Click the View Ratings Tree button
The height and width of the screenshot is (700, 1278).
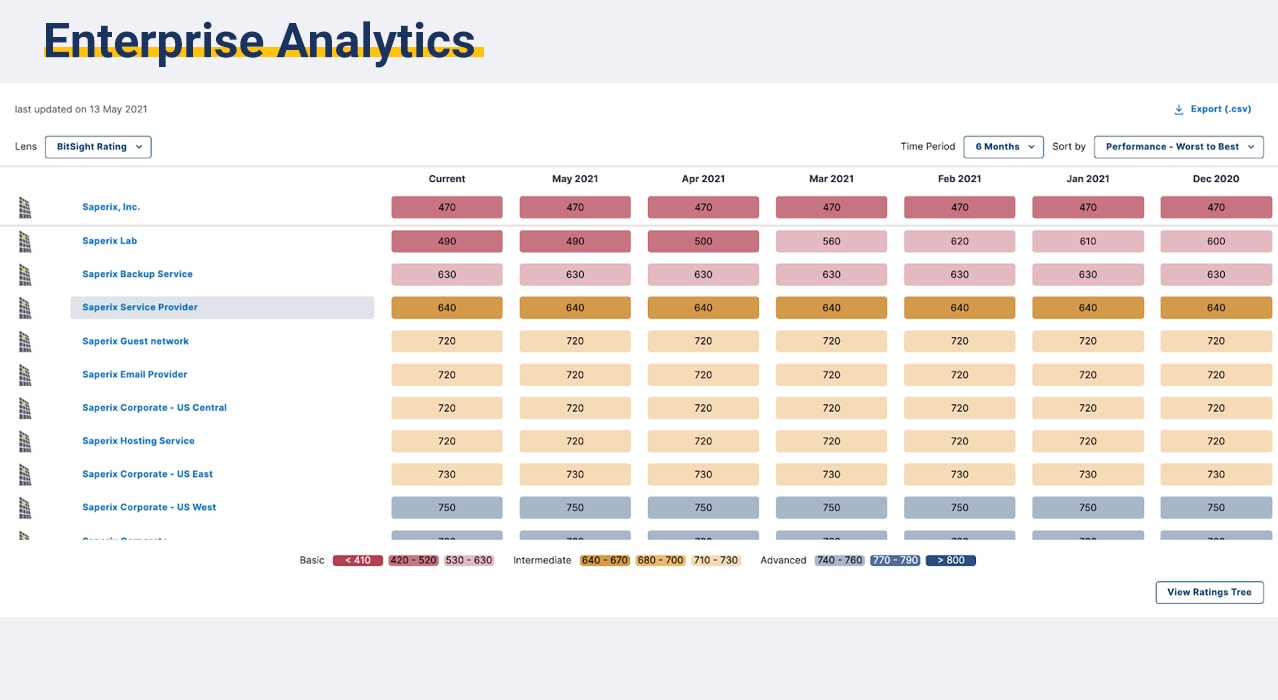[1209, 592]
